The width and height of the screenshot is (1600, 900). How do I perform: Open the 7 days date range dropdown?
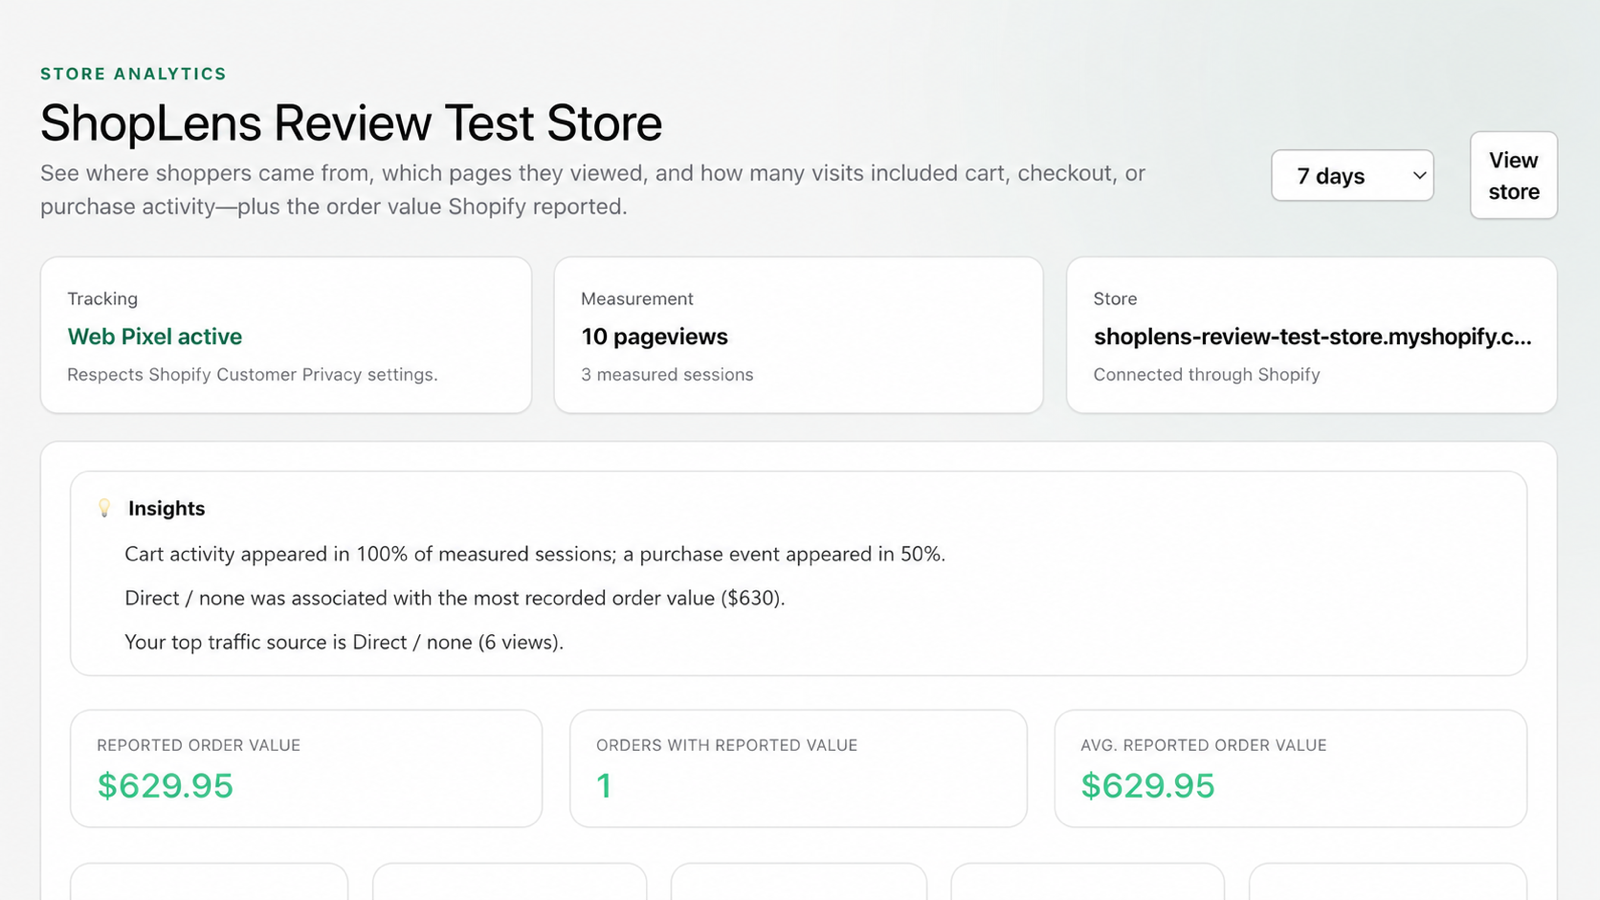pyautogui.click(x=1352, y=176)
